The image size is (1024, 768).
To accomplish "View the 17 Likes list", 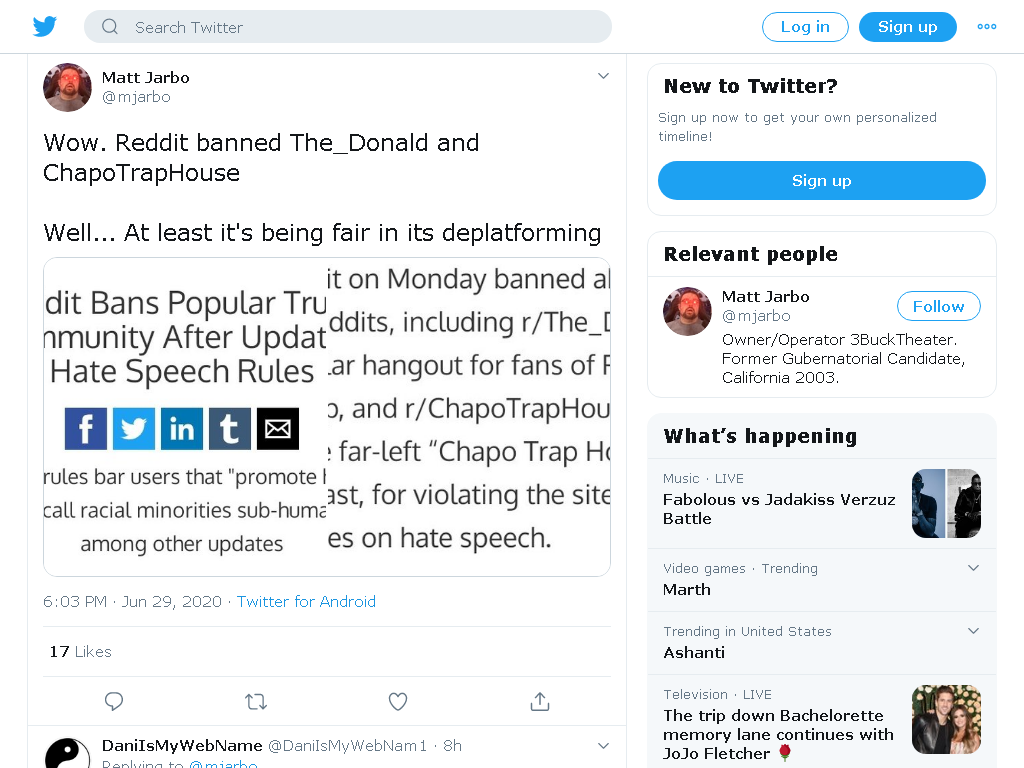I will [80, 652].
